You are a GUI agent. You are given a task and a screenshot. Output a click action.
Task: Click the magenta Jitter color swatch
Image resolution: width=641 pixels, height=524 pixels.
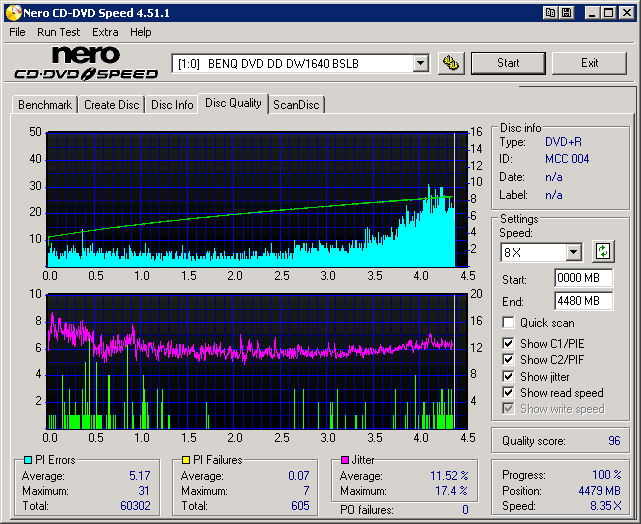(345, 460)
